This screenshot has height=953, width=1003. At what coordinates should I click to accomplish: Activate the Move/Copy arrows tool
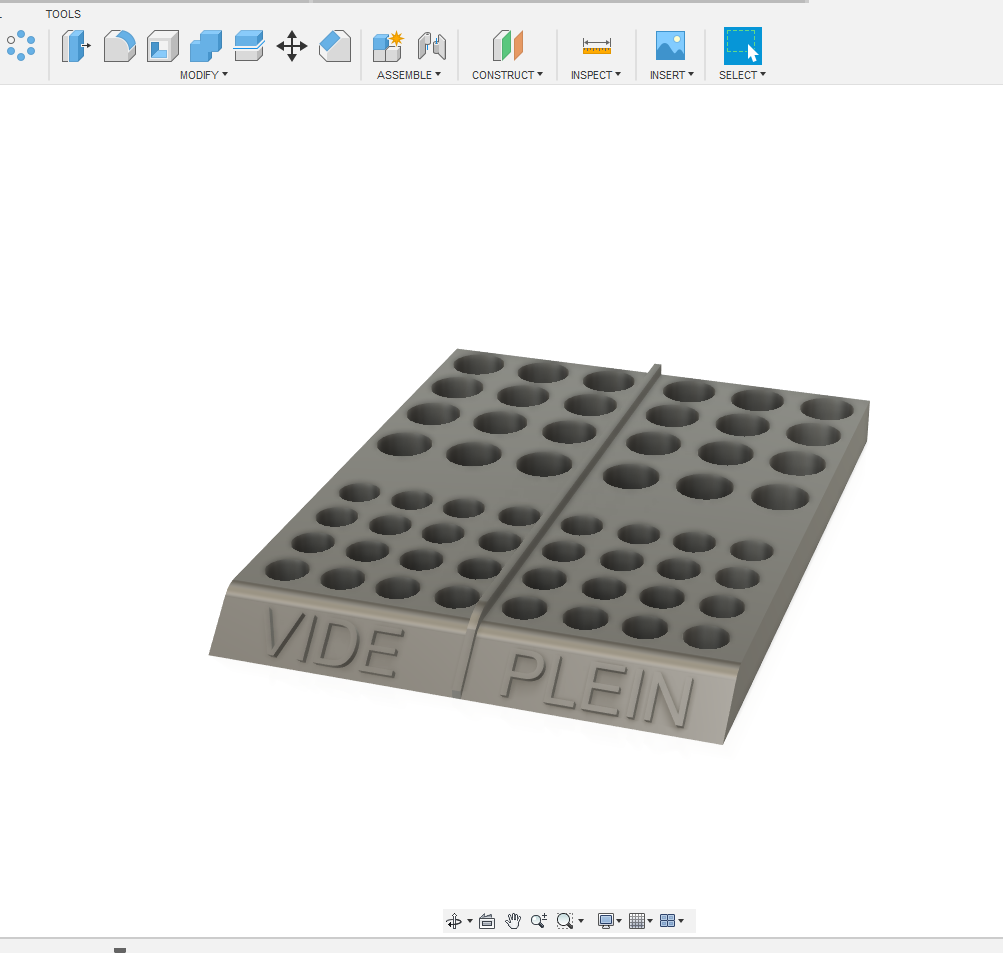pyautogui.click(x=292, y=46)
